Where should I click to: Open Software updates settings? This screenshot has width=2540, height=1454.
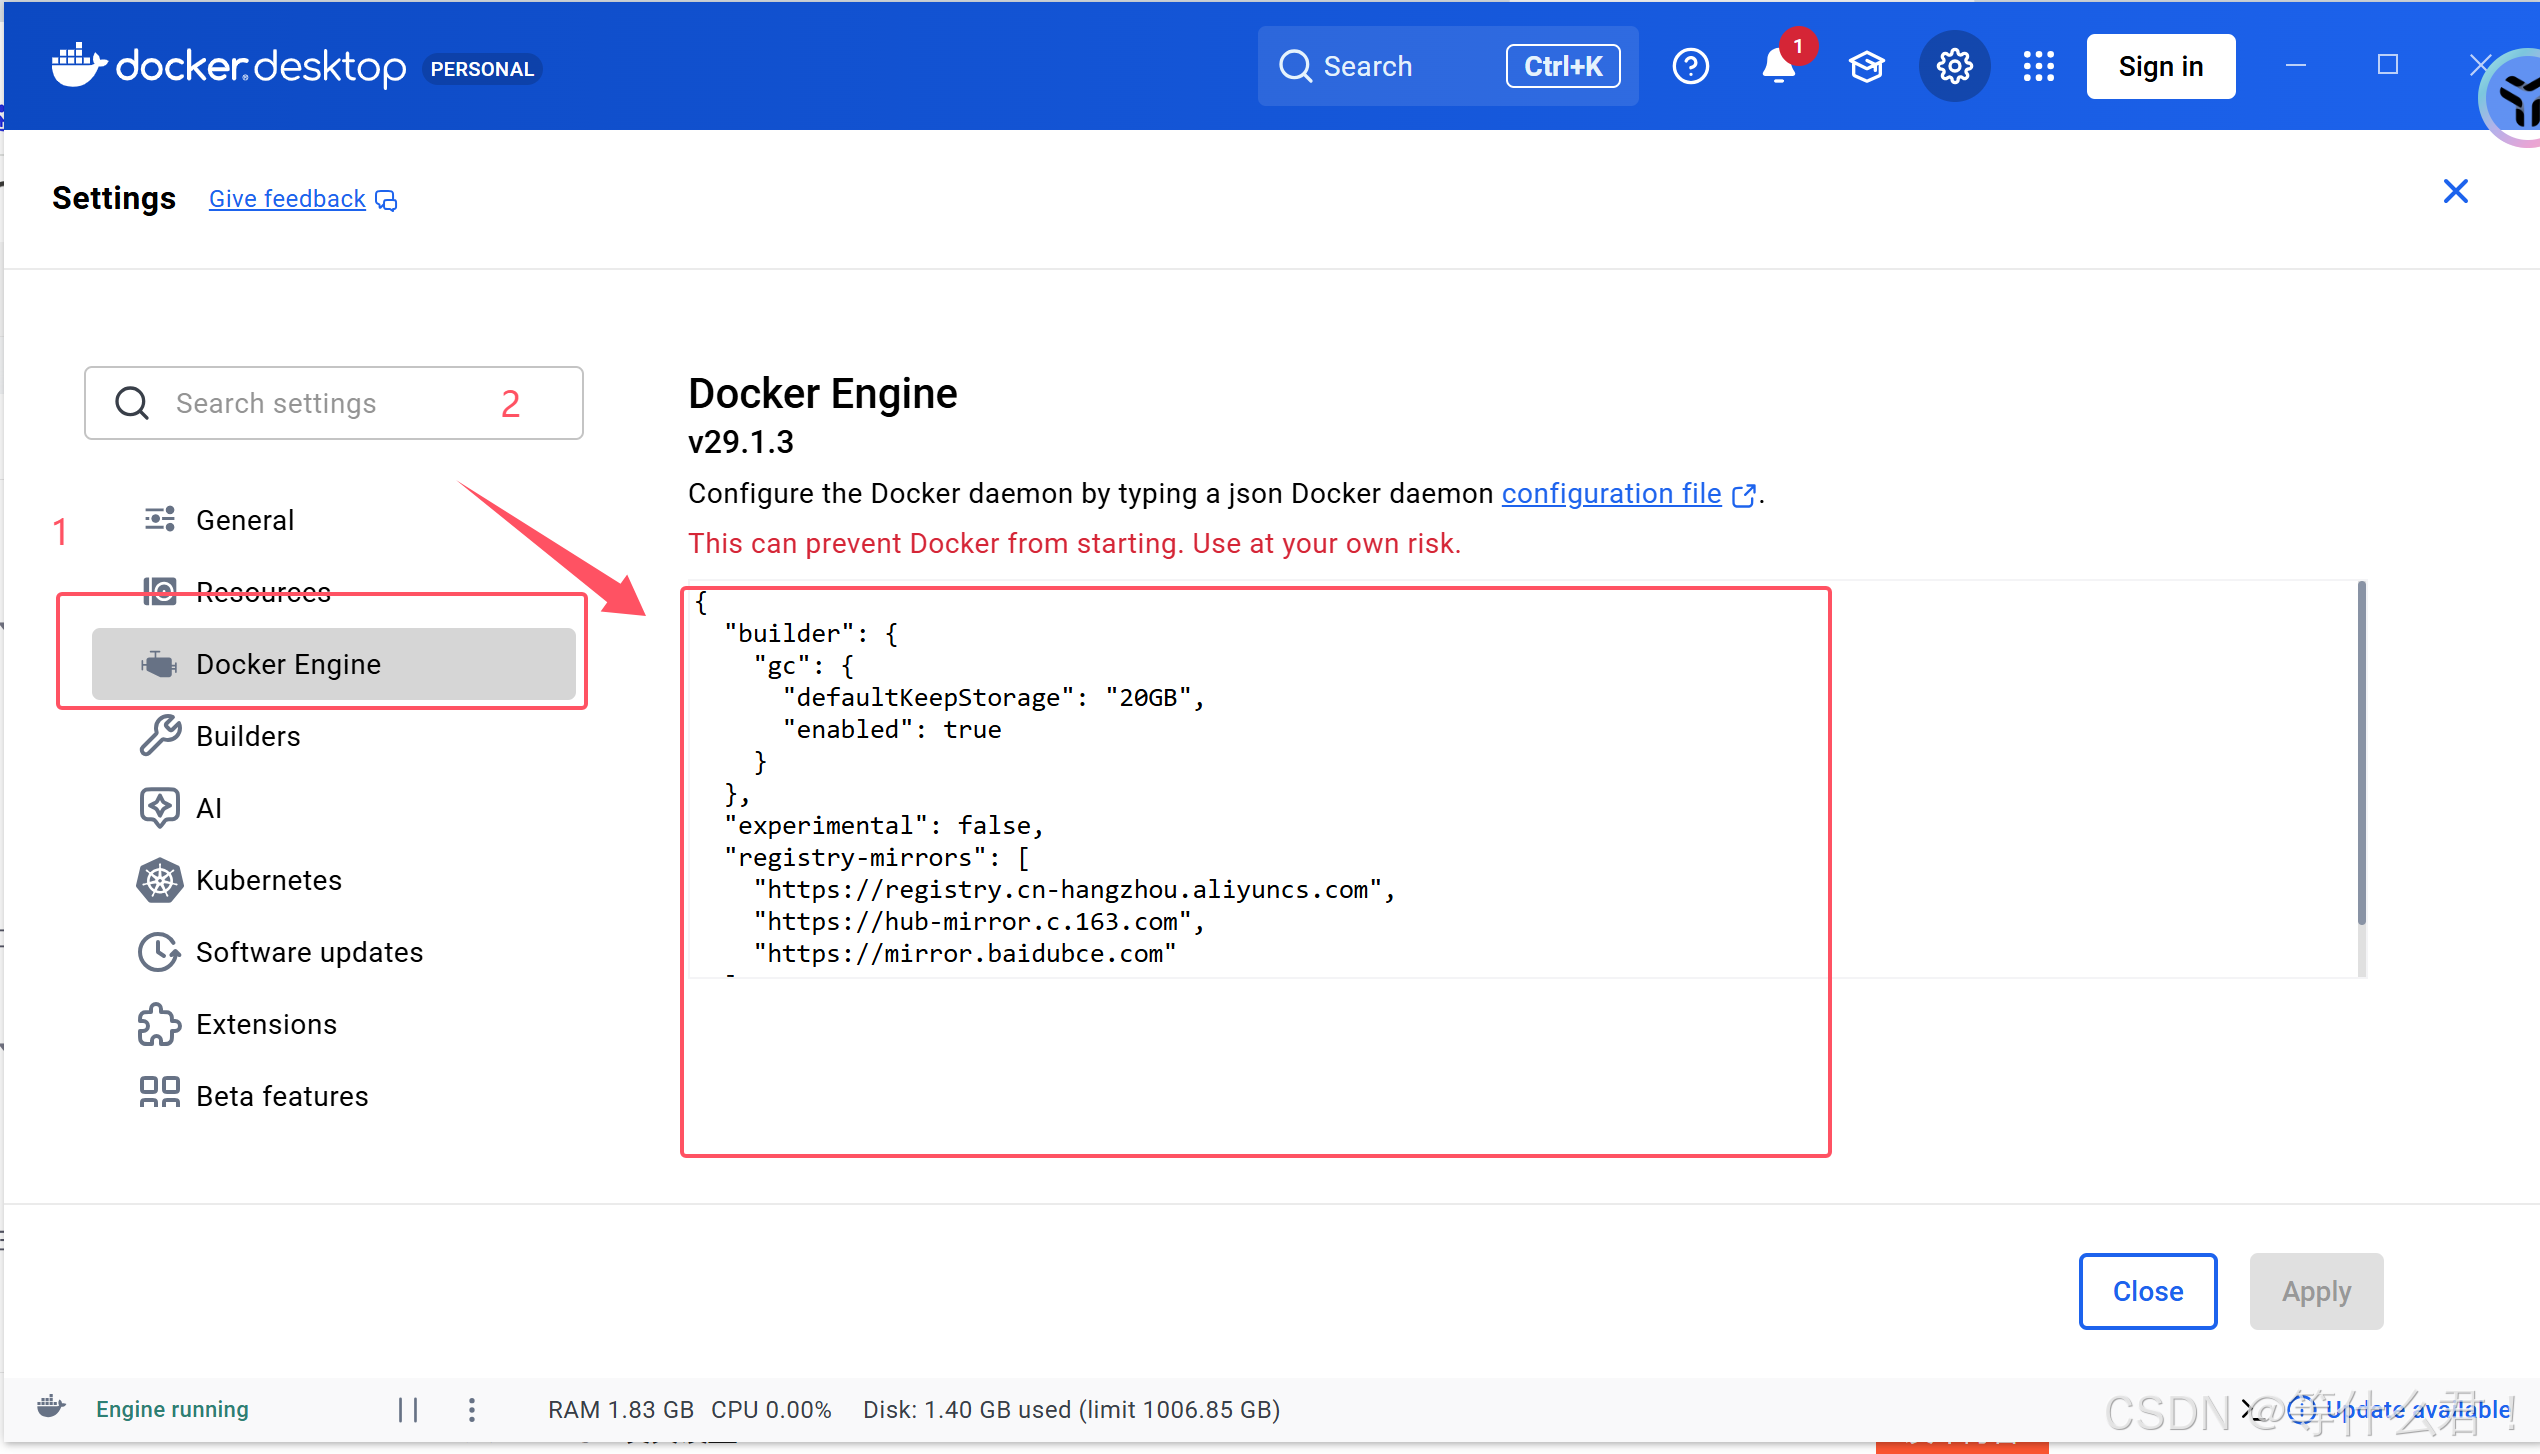point(309,952)
